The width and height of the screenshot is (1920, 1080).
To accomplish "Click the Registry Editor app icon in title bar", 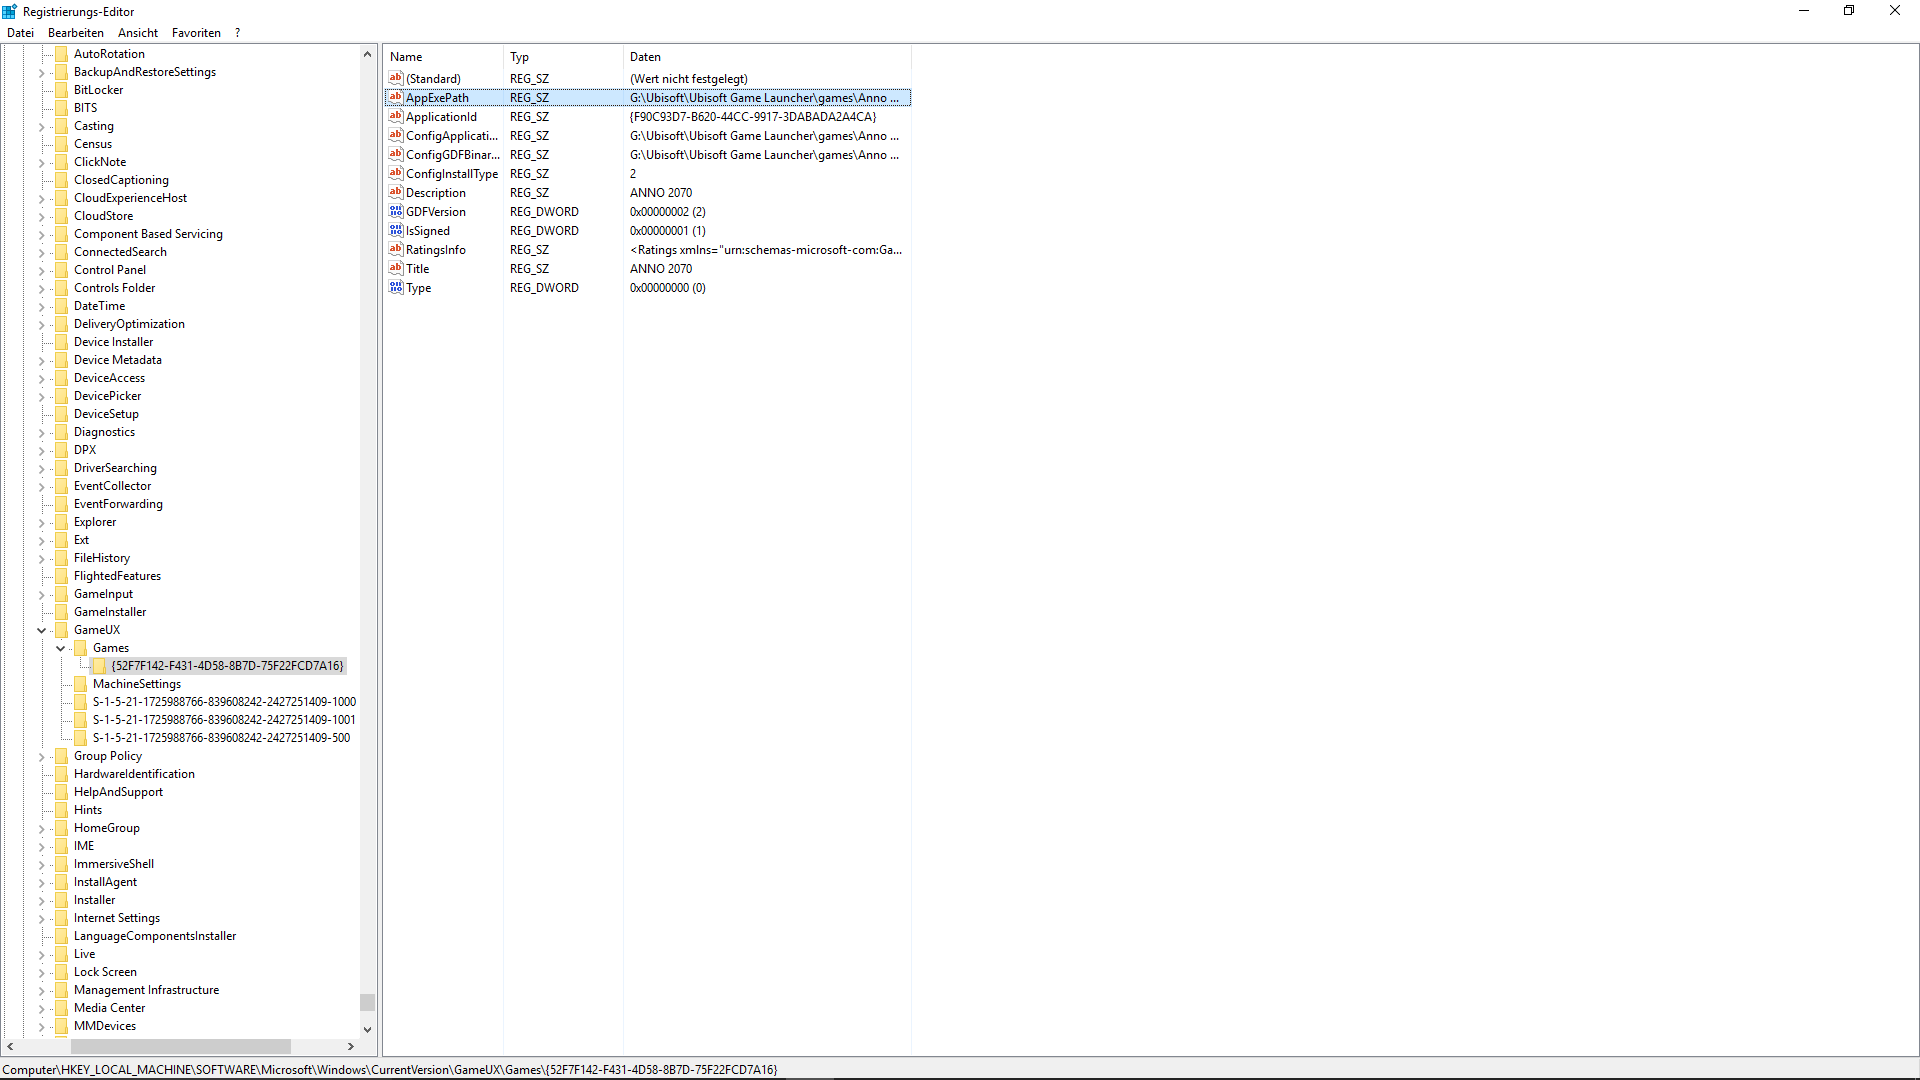I will 10,11.
